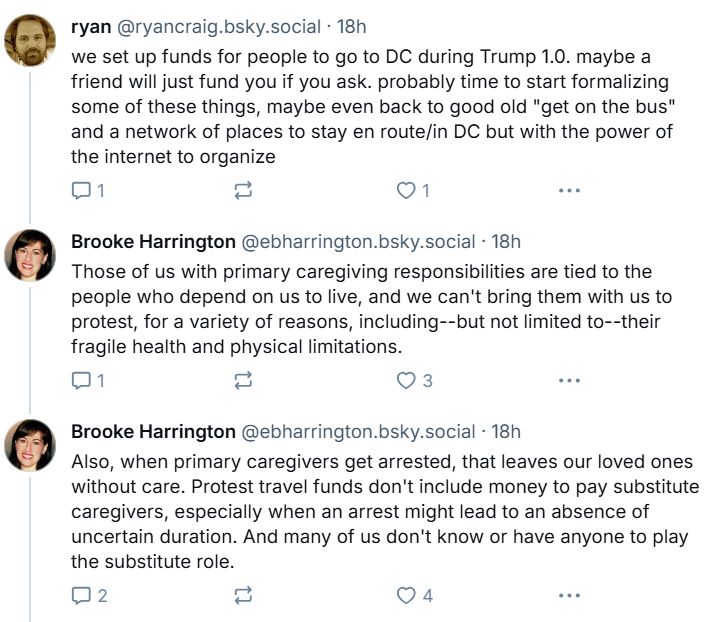Open 18h timestamp on ryan's post

(x=351, y=27)
